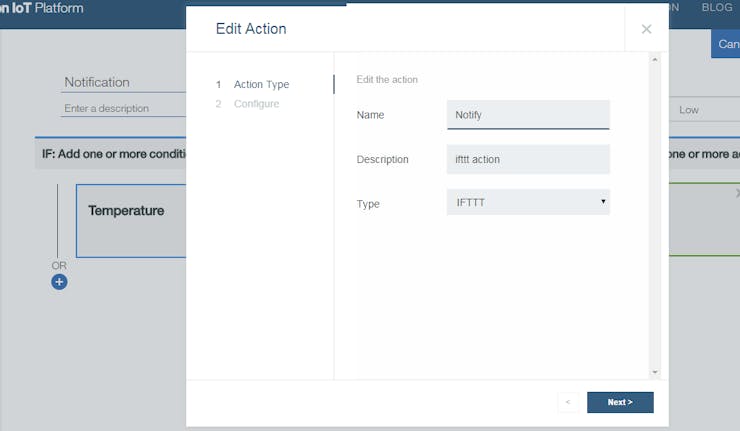740x431 pixels.
Task: Click the Notification rule name field
Action: click(124, 82)
